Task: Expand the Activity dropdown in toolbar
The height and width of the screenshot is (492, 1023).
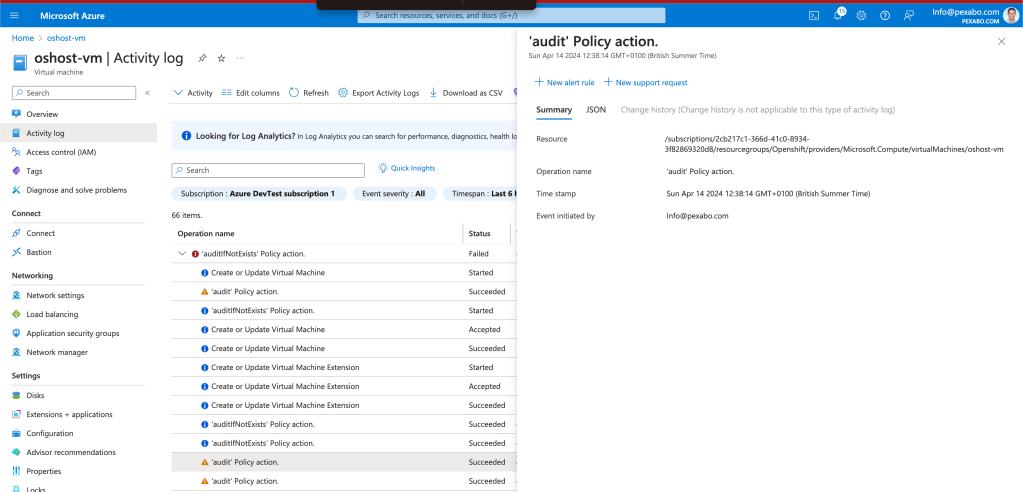Action: click(193, 93)
